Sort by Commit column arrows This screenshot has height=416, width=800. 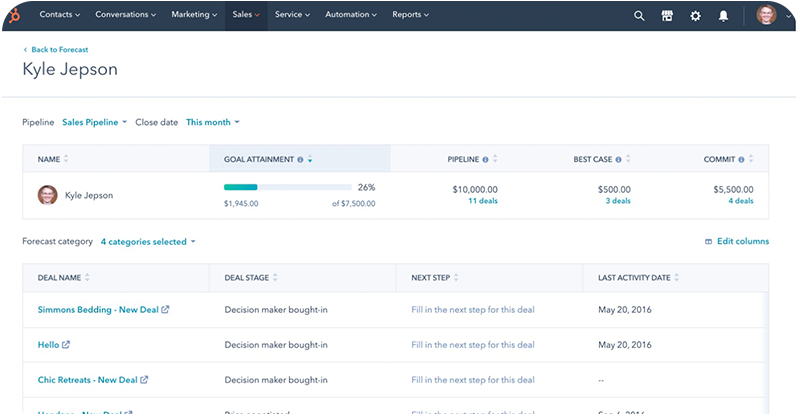(751, 159)
